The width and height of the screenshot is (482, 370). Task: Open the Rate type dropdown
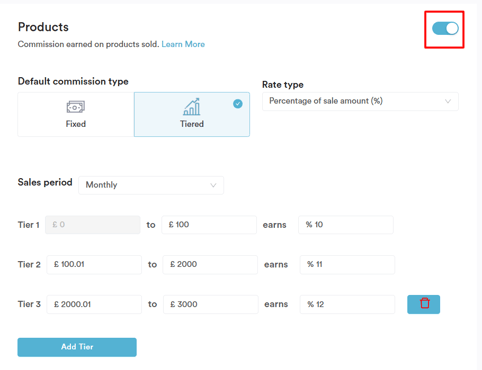click(360, 101)
